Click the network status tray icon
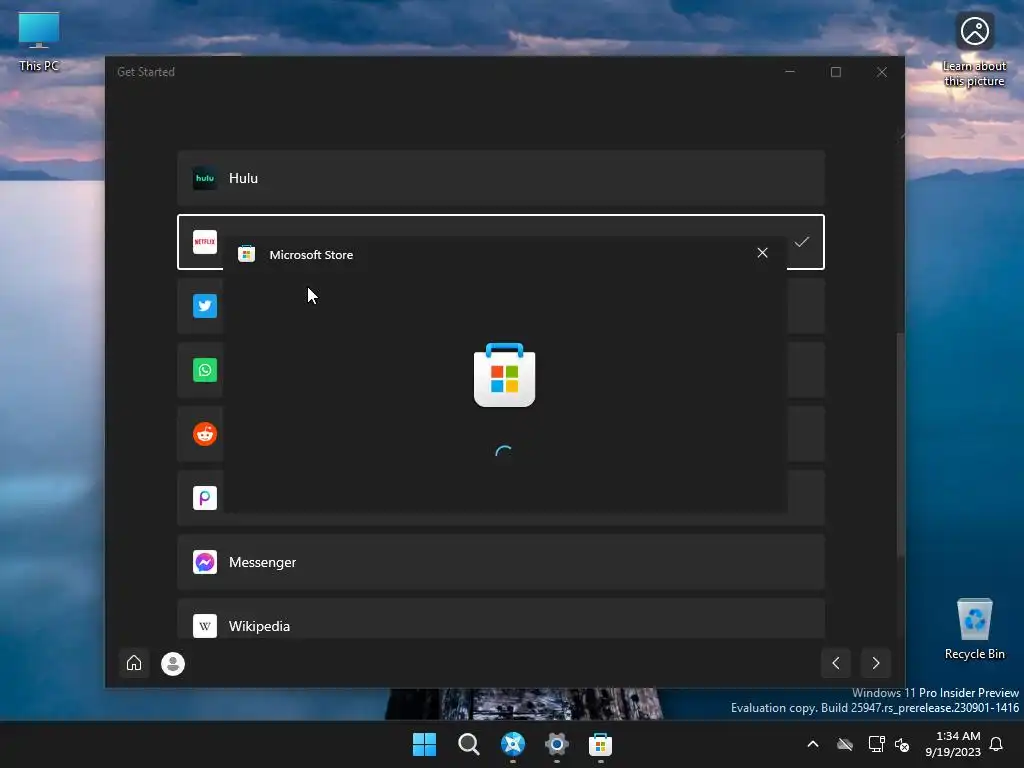This screenshot has width=1024, height=768. (876, 744)
